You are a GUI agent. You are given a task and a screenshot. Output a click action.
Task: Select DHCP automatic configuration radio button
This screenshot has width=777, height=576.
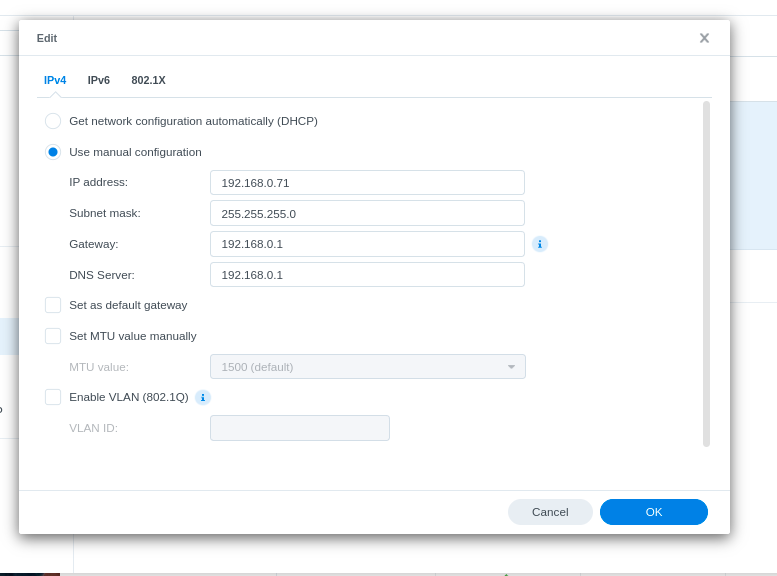[53, 121]
